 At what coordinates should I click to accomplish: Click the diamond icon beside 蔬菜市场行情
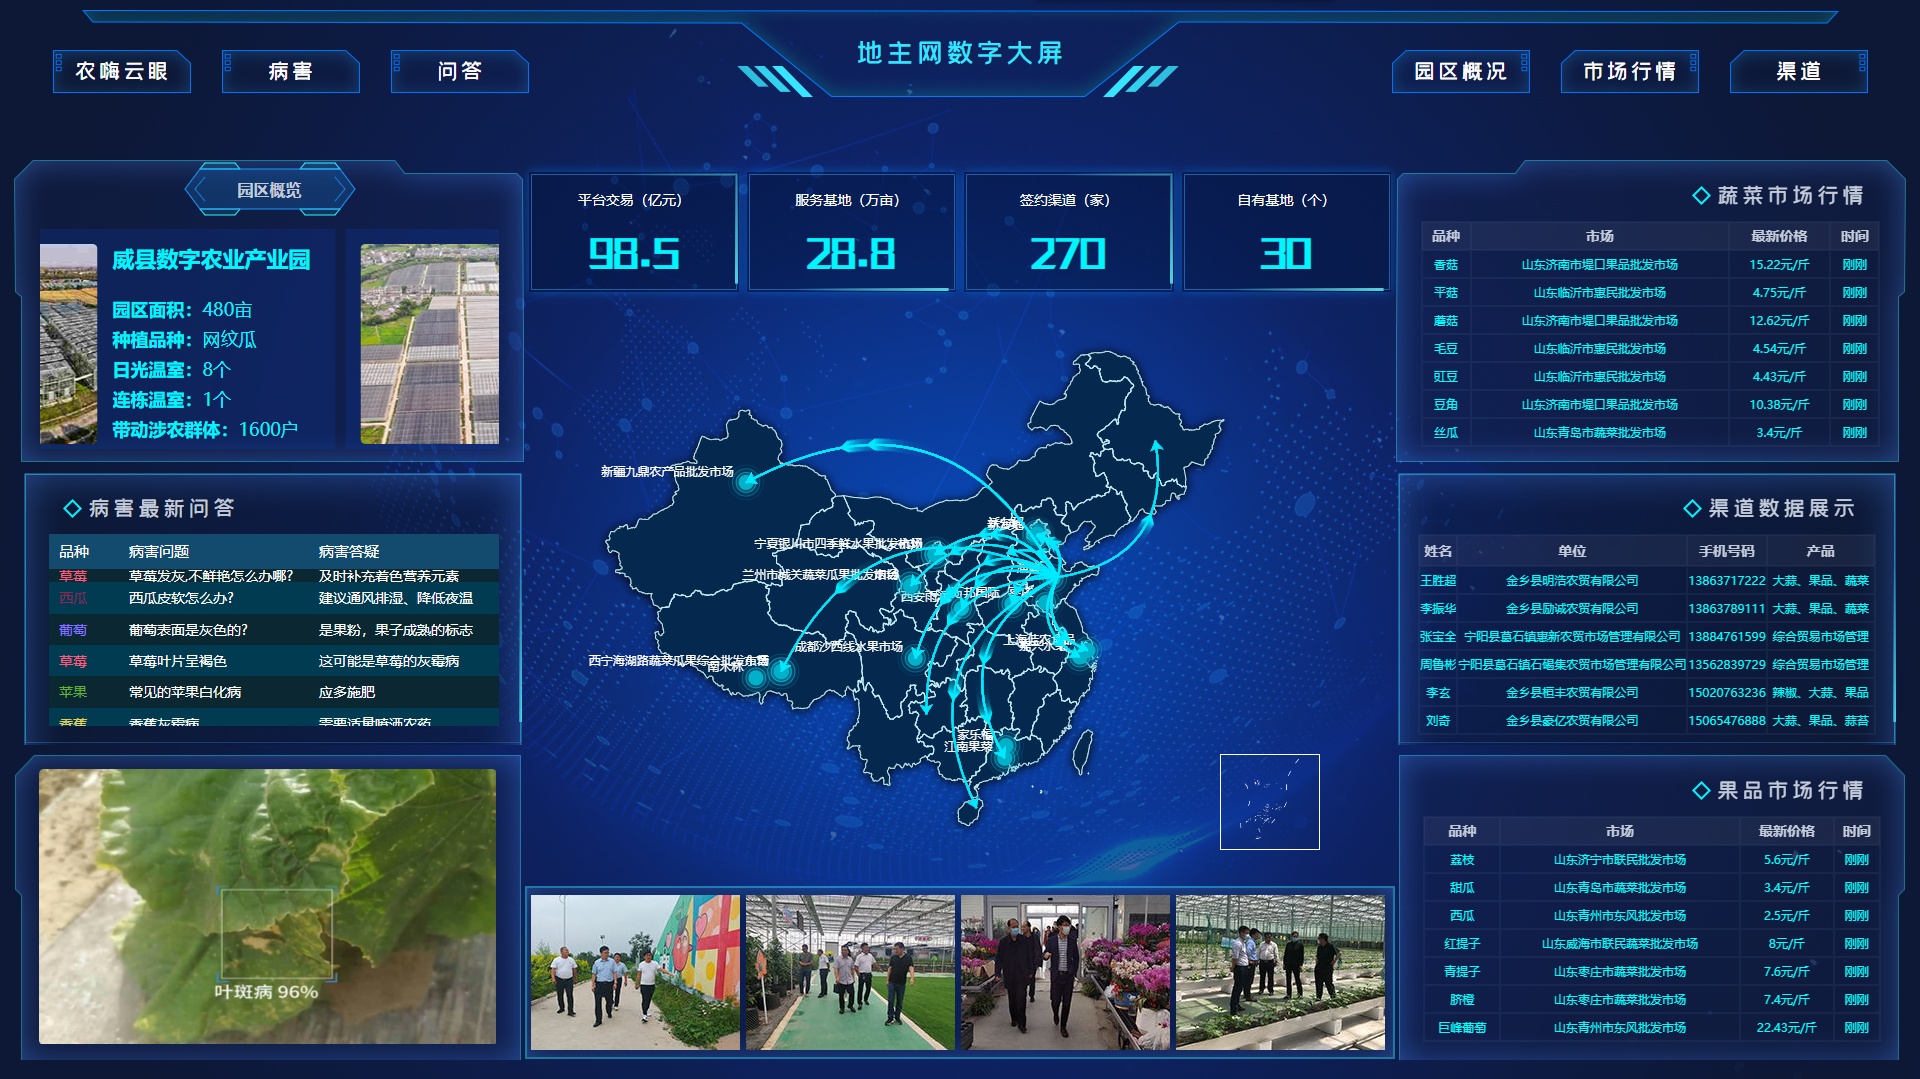coord(1700,196)
